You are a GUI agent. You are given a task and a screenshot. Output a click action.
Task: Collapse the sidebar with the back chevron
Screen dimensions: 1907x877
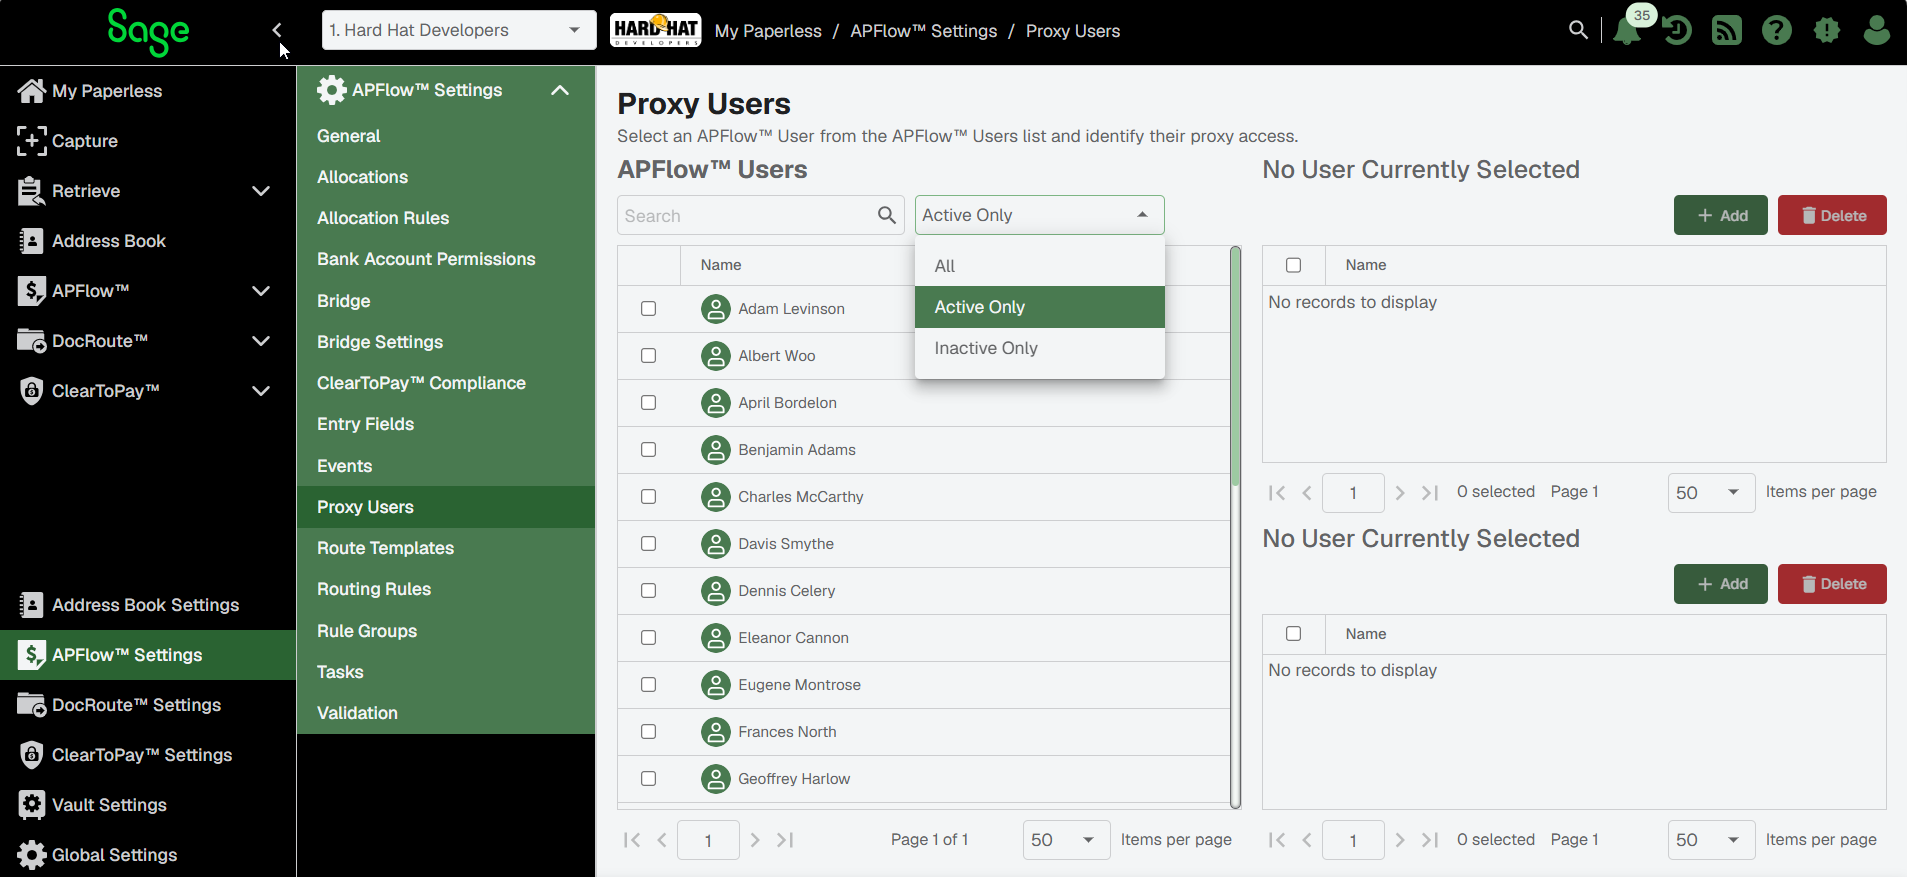pyautogui.click(x=277, y=30)
